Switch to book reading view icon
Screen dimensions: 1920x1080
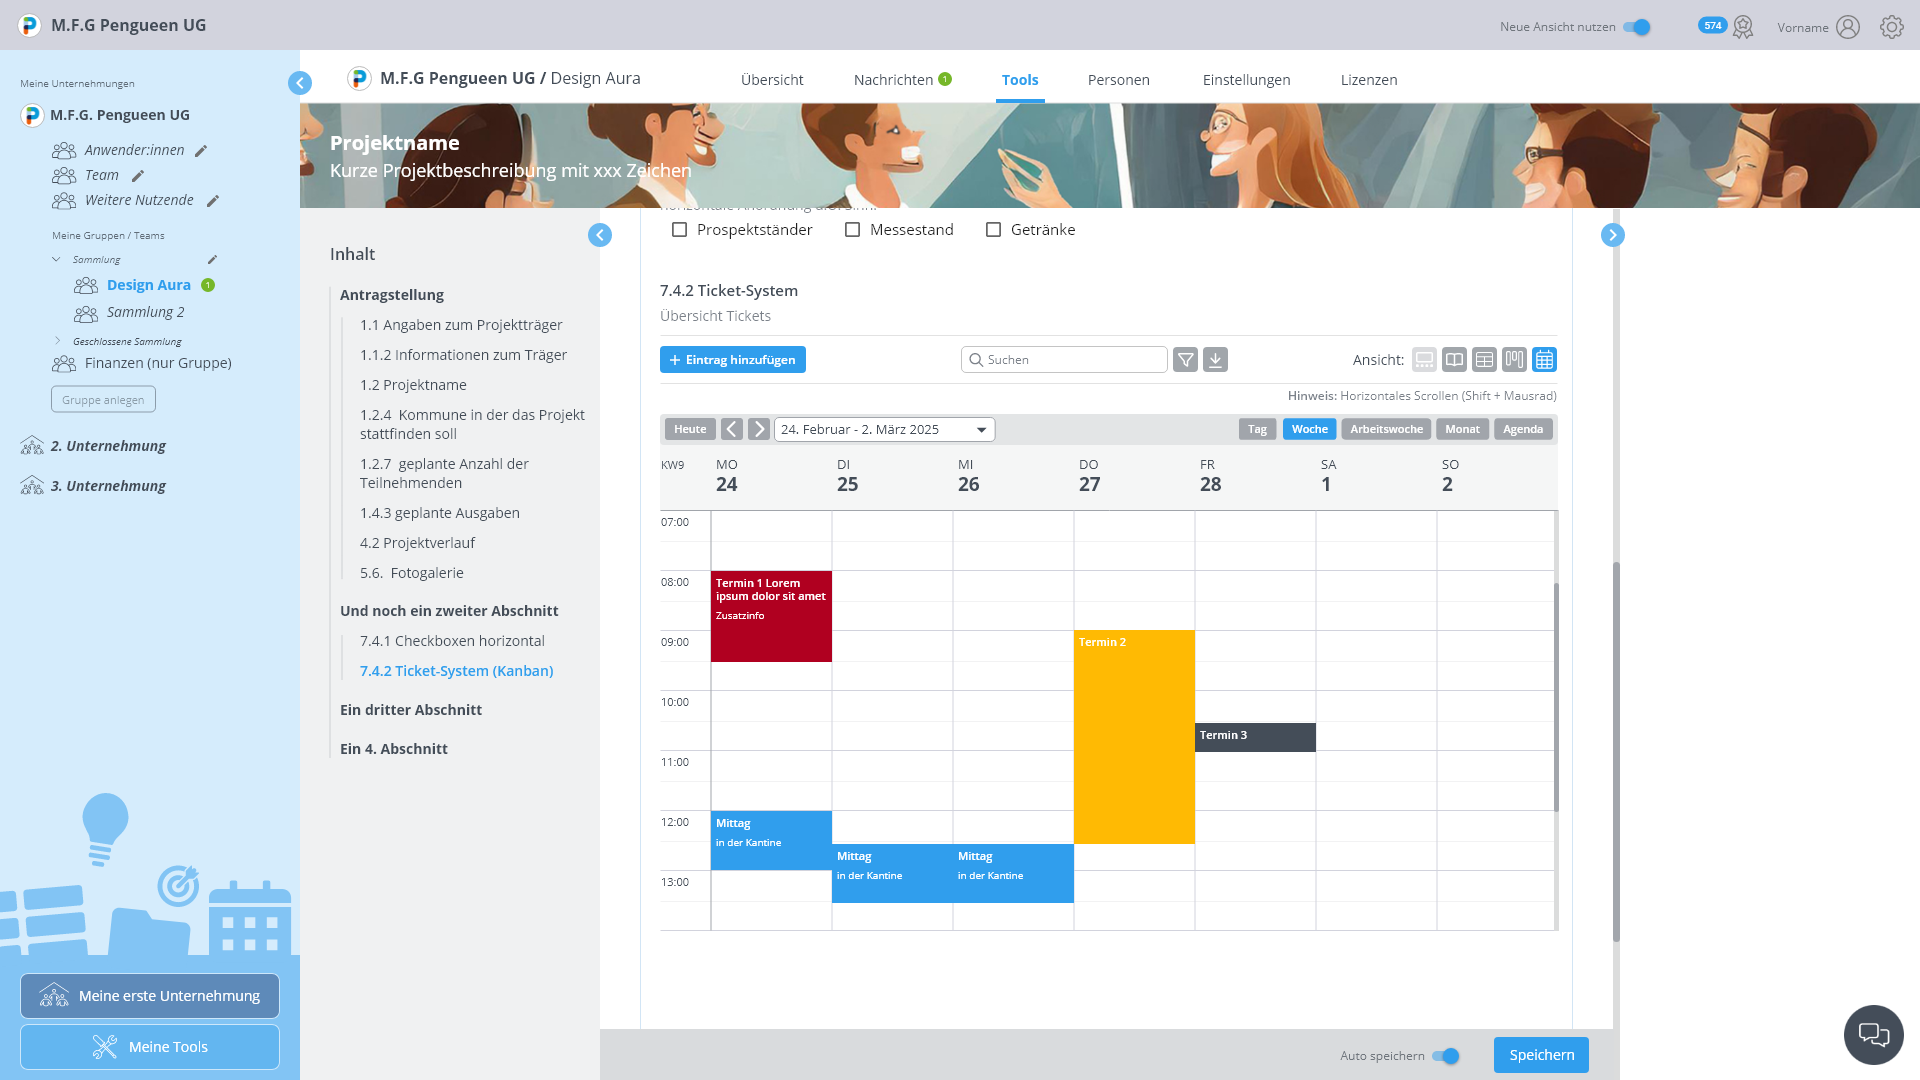(1454, 360)
